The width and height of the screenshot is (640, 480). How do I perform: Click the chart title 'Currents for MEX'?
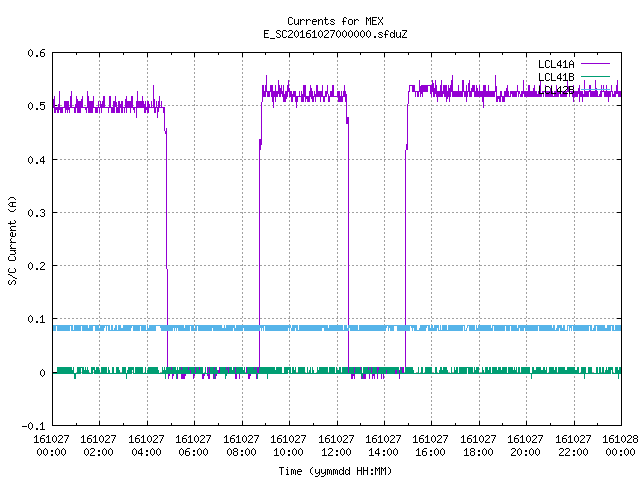pos(335,21)
